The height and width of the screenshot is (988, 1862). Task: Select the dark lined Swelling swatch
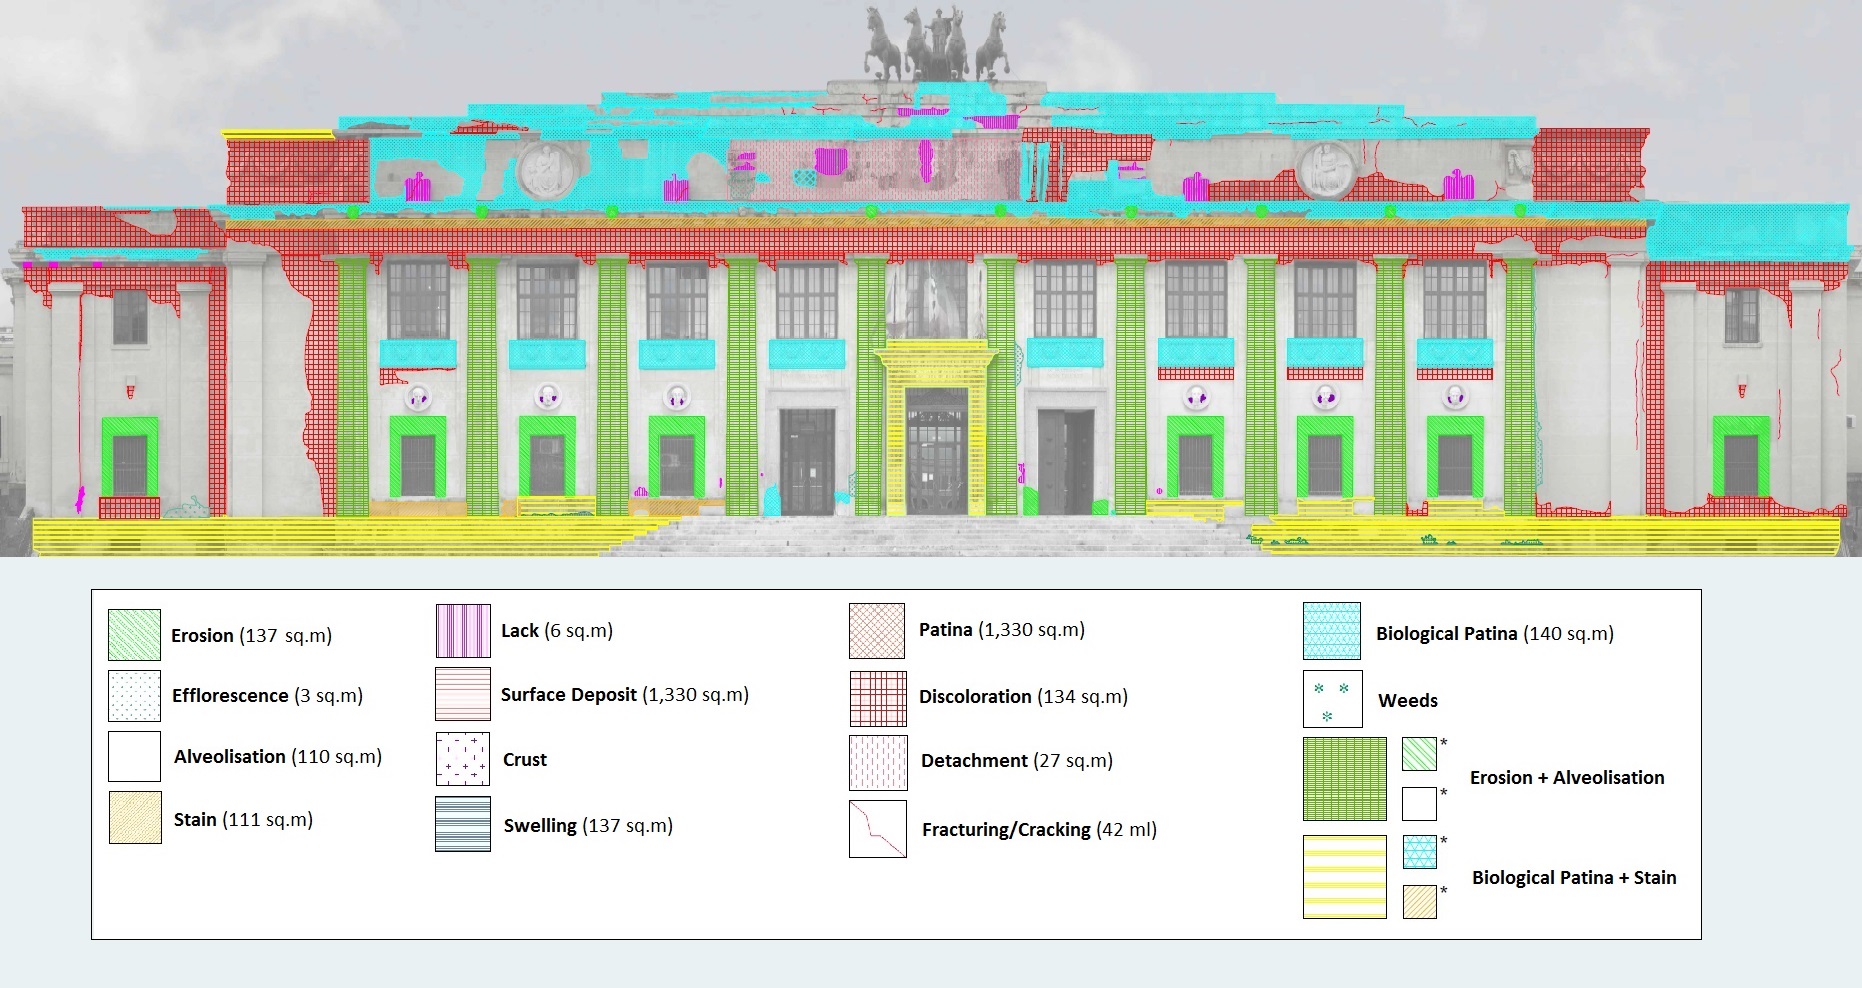click(x=463, y=824)
